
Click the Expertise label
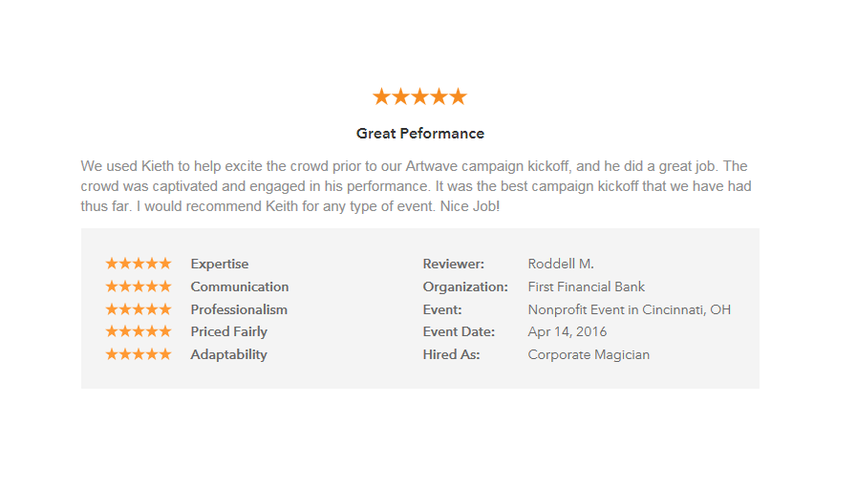pos(219,264)
